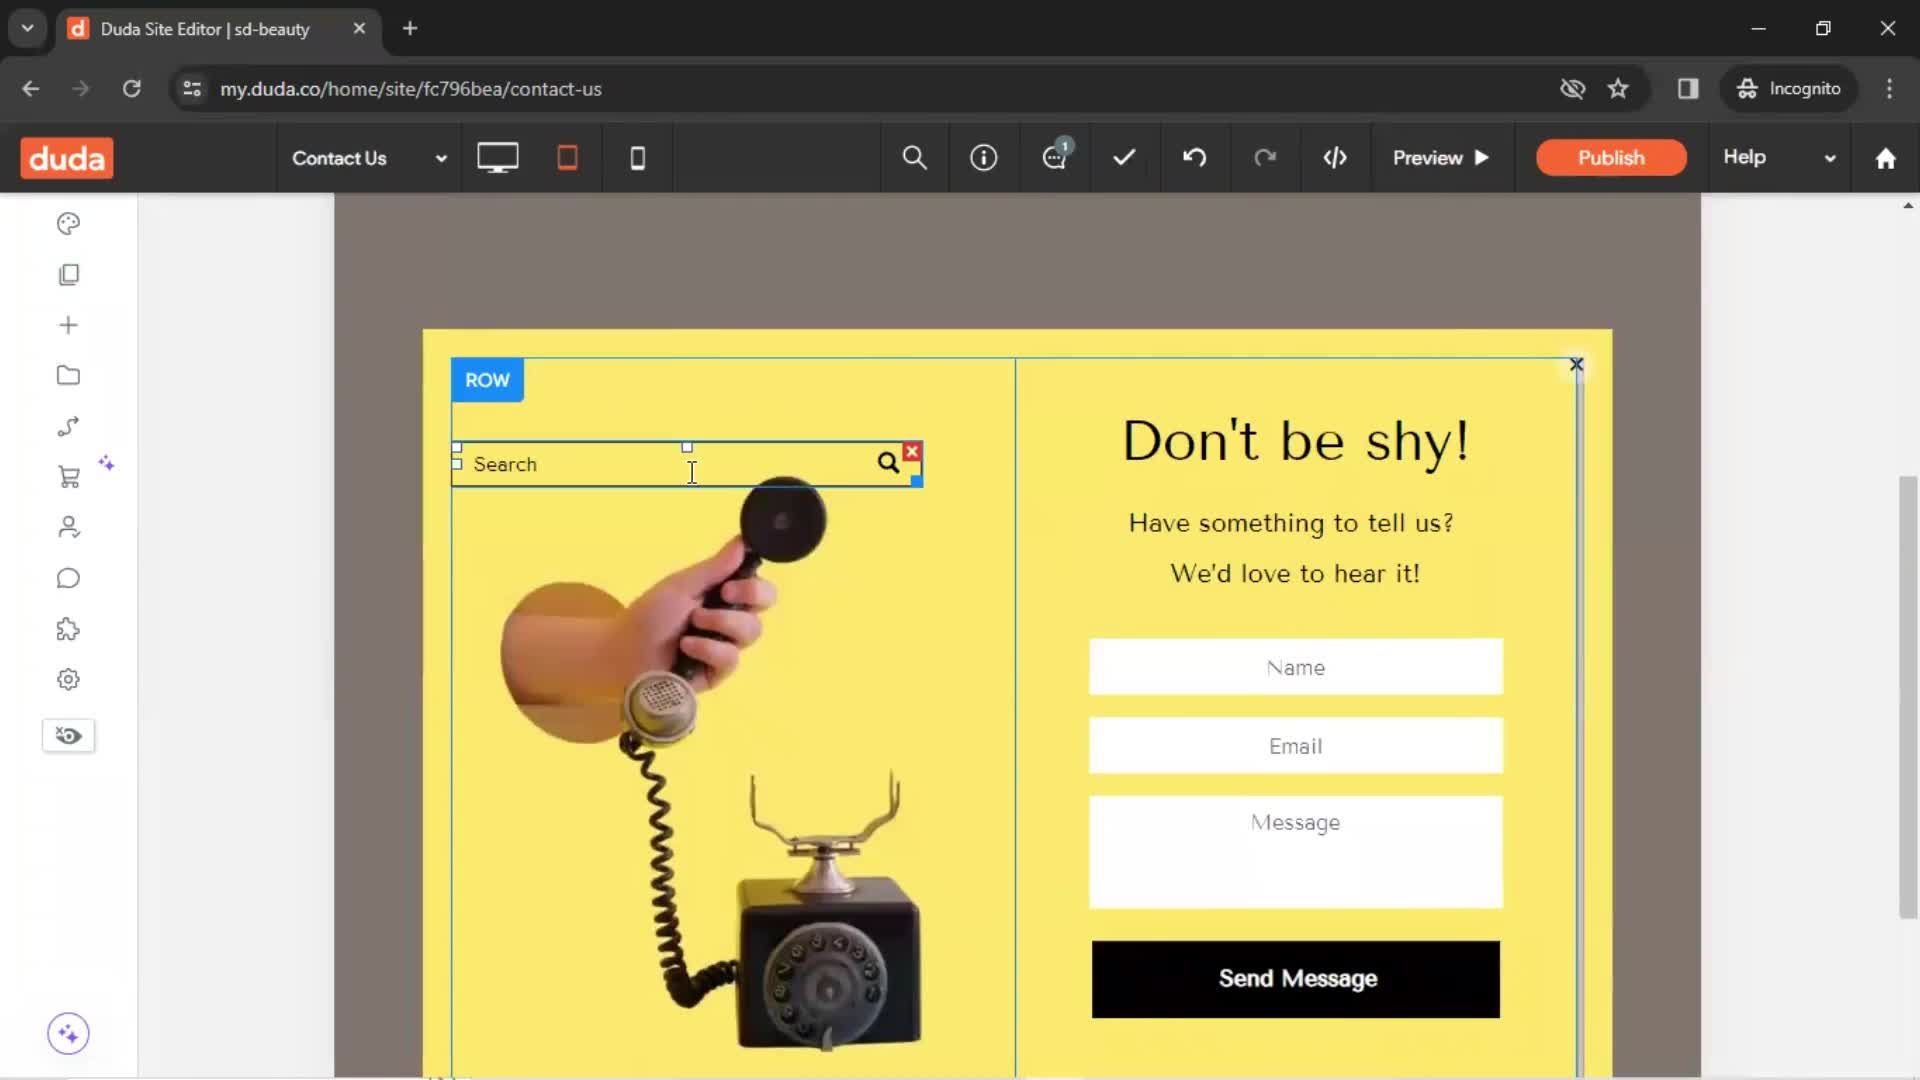Toggle the browser side panel
Image resolution: width=1920 pixels, height=1080 pixels.
click(x=1688, y=89)
